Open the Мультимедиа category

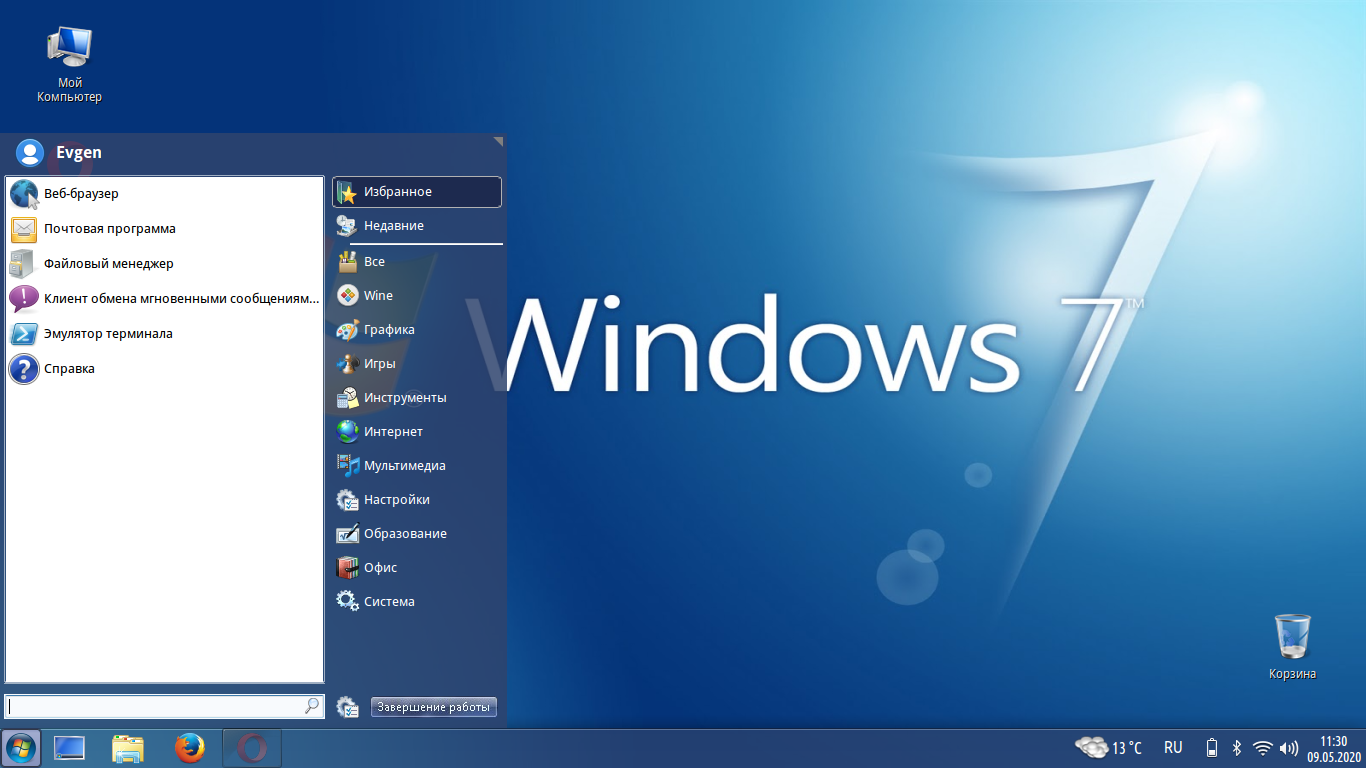[417, 466]
